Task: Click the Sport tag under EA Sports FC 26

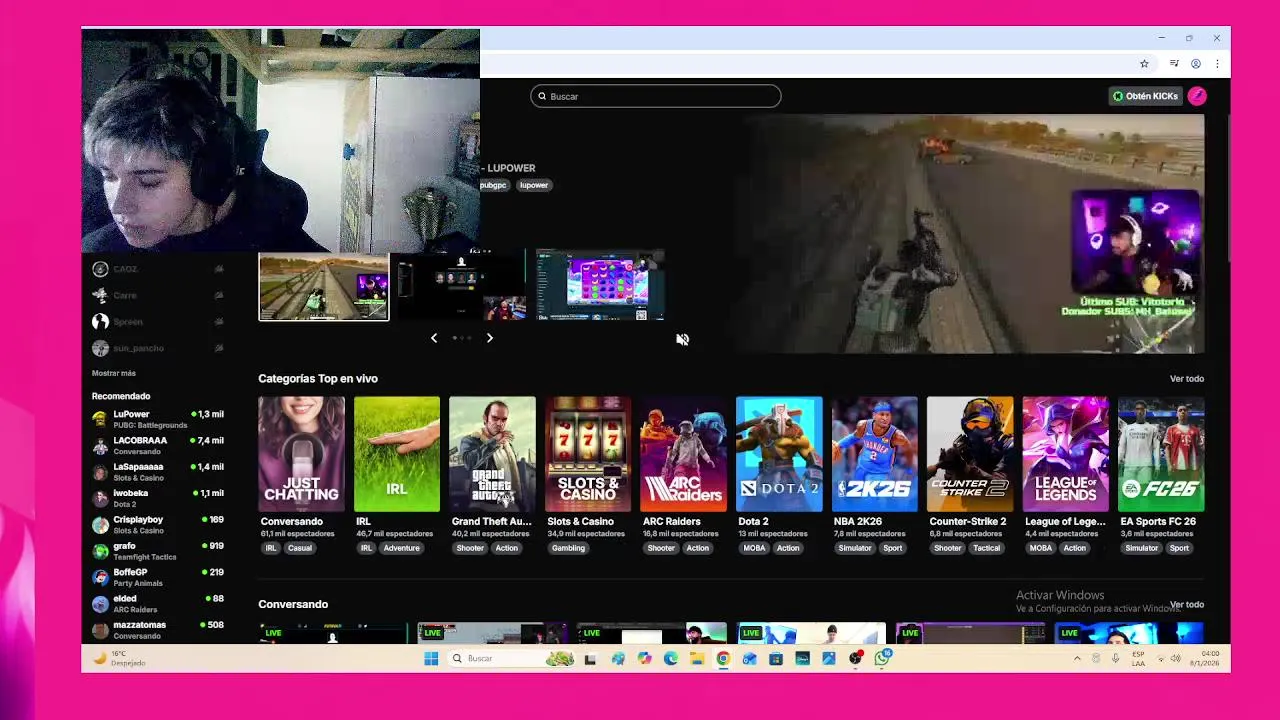Action: pos(1180,548)
